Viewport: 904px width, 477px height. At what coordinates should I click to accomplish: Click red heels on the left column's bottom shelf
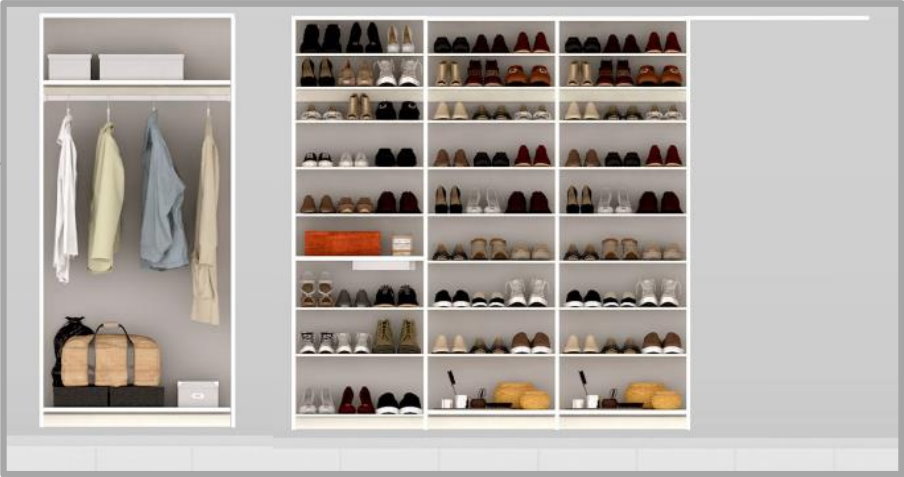[356, 401]
